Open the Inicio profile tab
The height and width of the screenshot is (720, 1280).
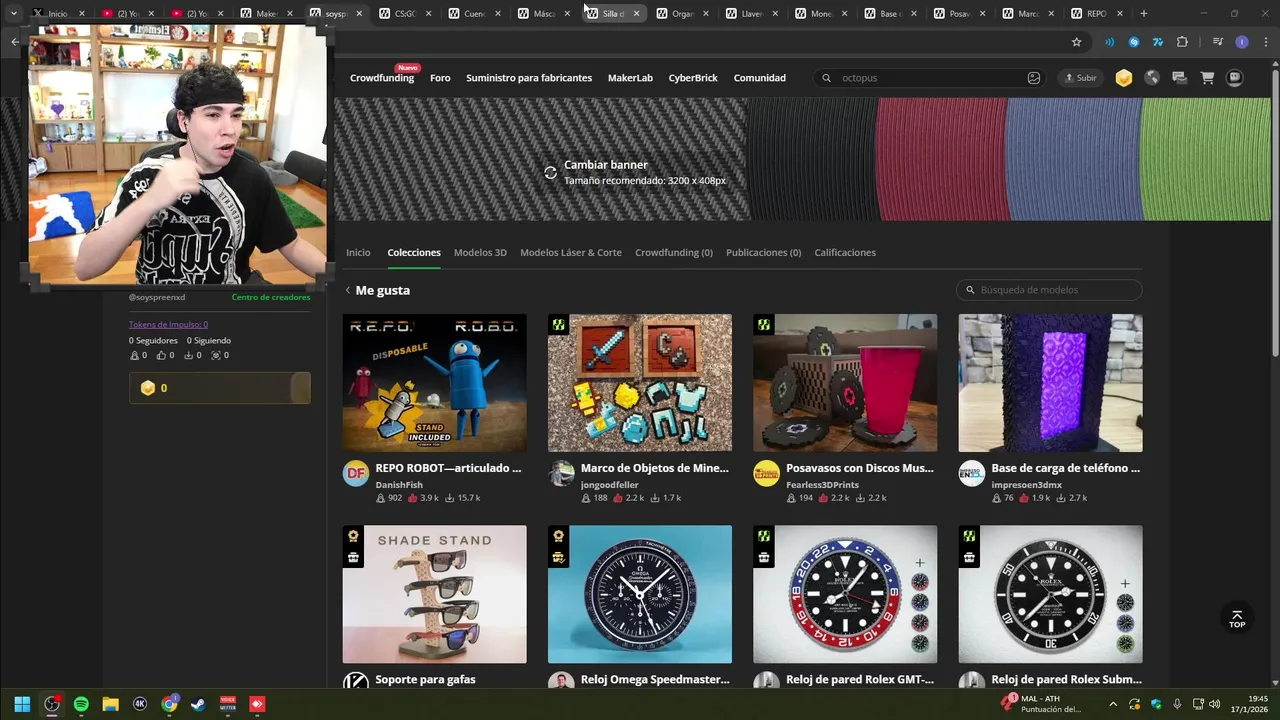(358, 253)
